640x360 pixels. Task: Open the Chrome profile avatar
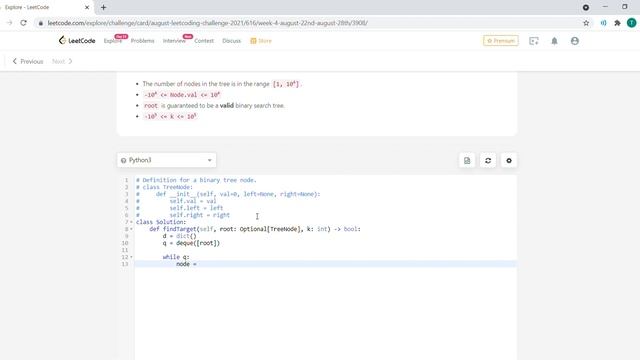coord(631,23)
